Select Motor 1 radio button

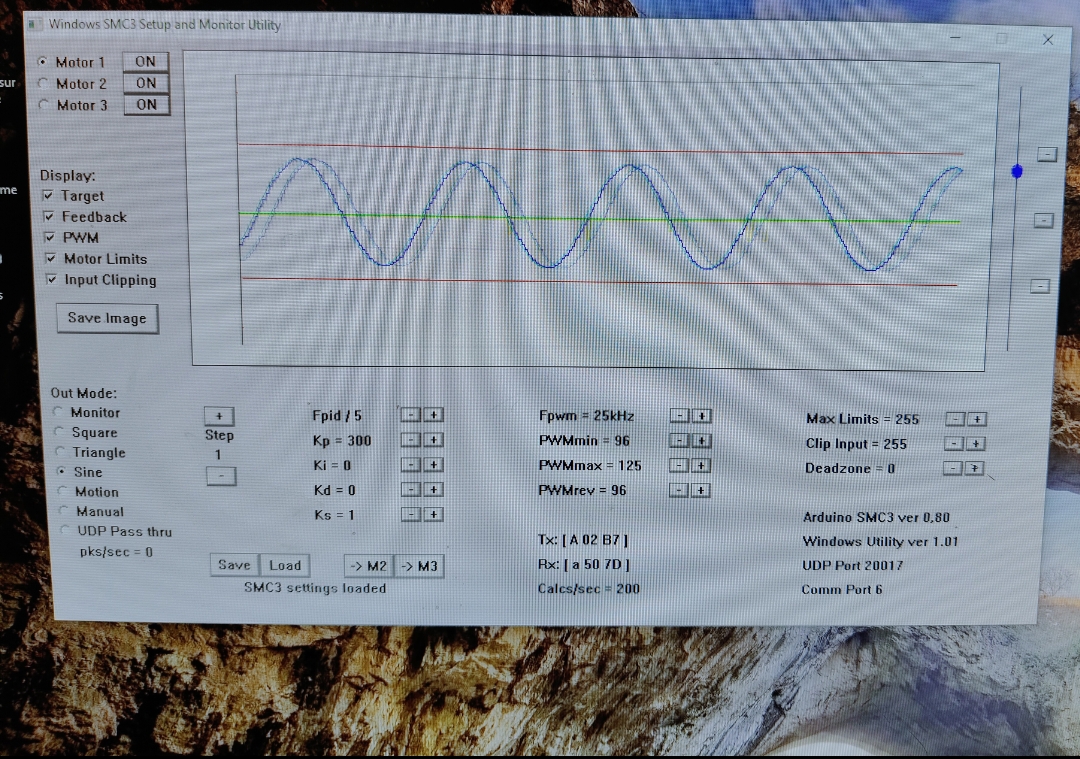pos(43,62)
